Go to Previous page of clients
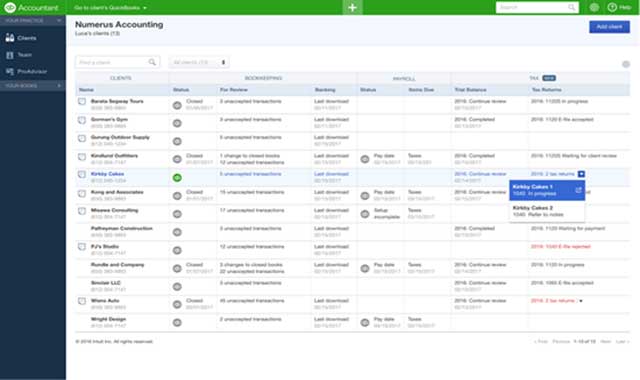The height and width of the screenshot is (380, 640). tap(561, 341)
